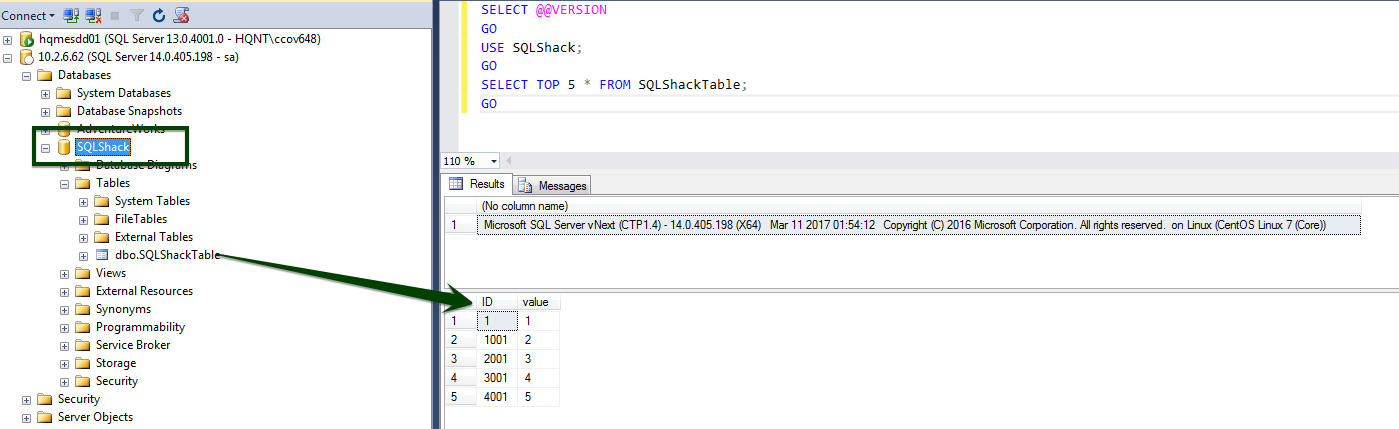Click the External Tables folder icon

102,237
